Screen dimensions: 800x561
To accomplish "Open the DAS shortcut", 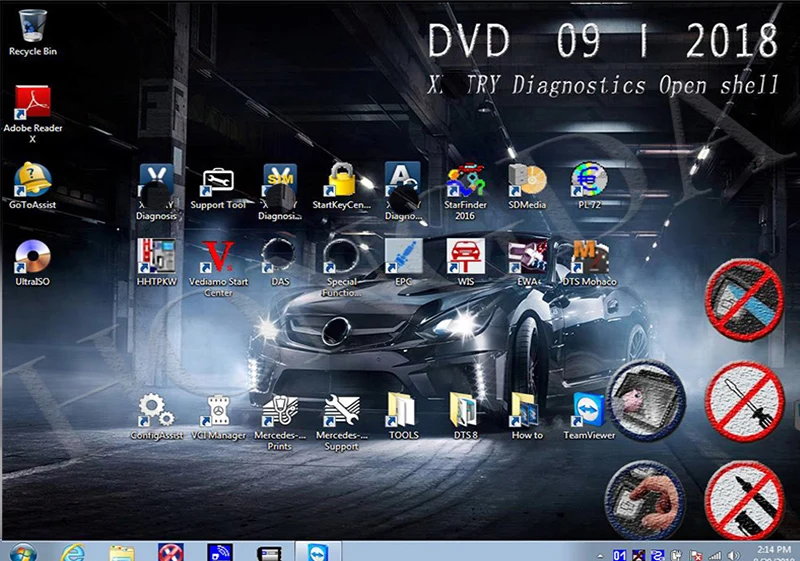I will (x=280, y=263).
